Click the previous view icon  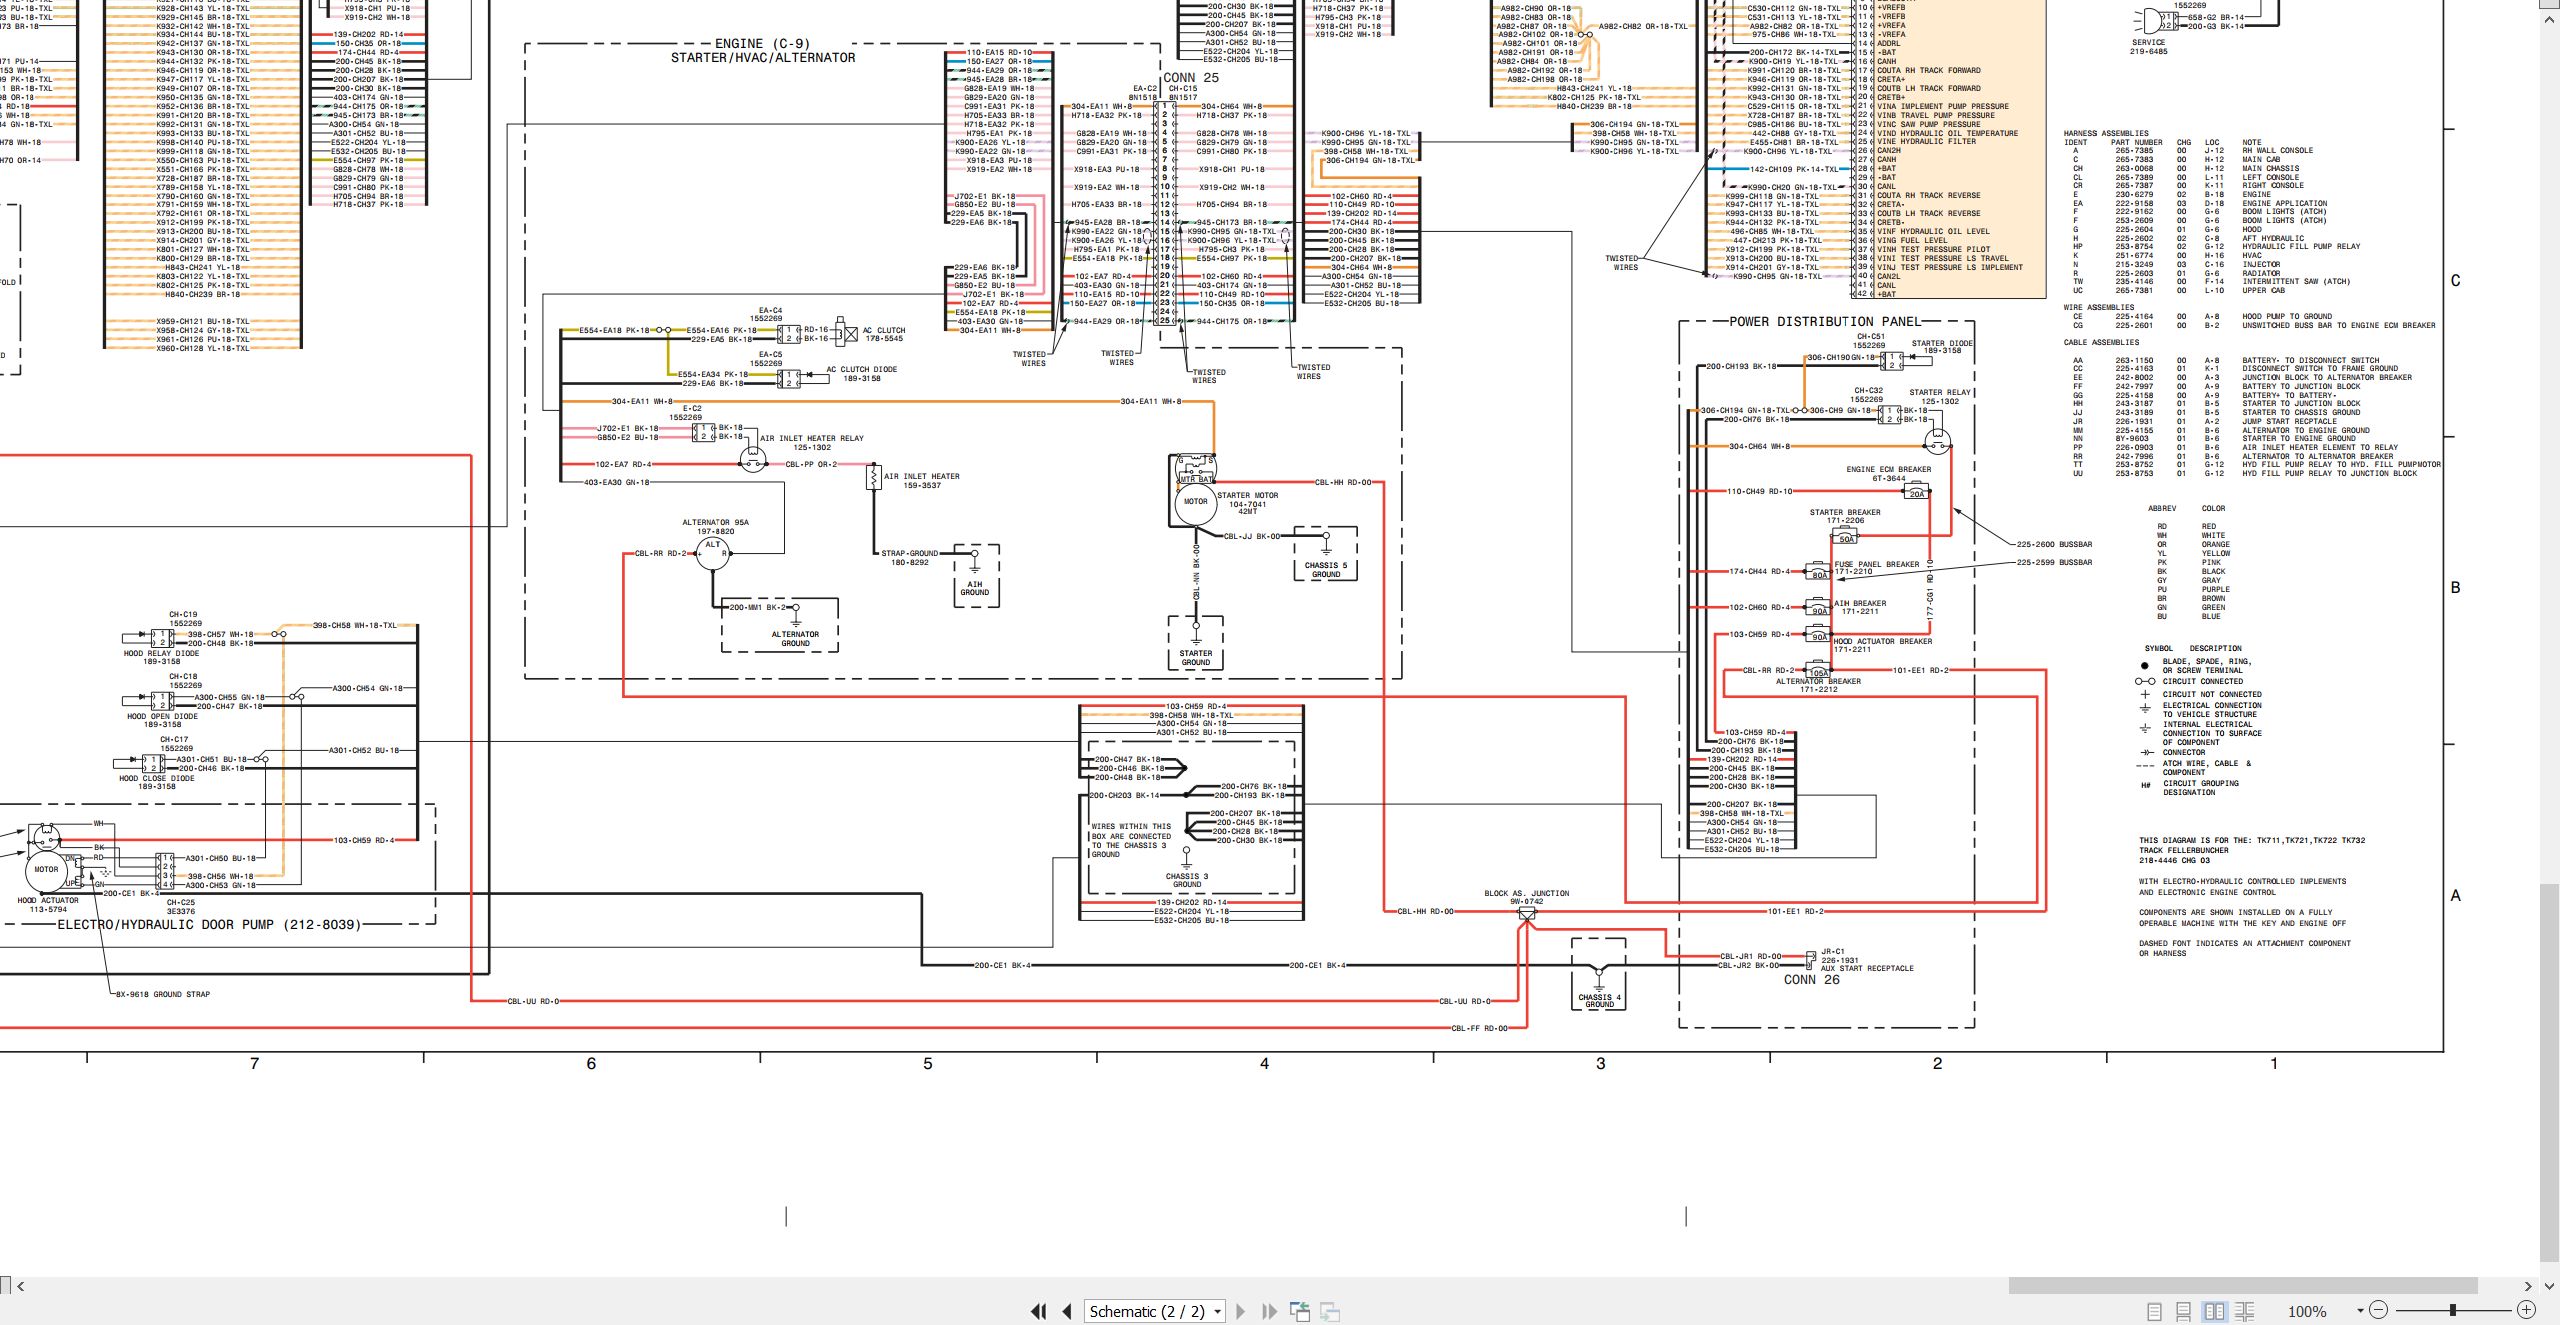point(1300,1311)
